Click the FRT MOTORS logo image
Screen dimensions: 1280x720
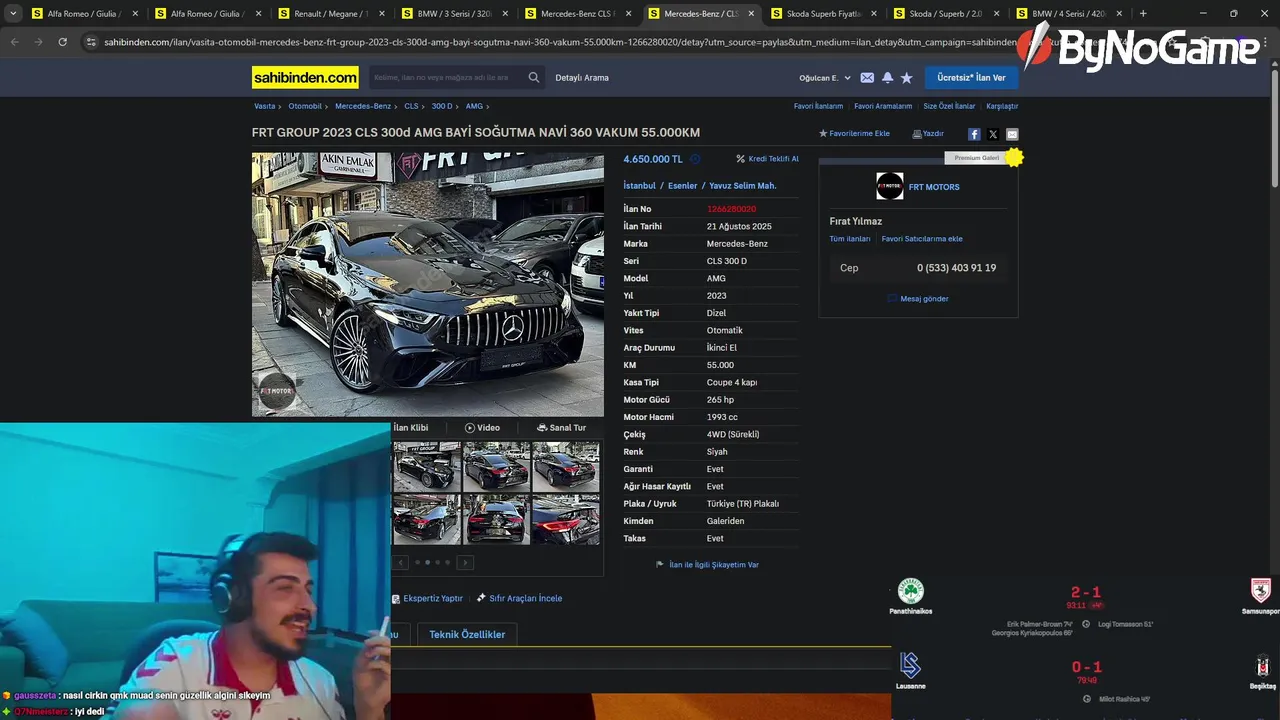889,186
